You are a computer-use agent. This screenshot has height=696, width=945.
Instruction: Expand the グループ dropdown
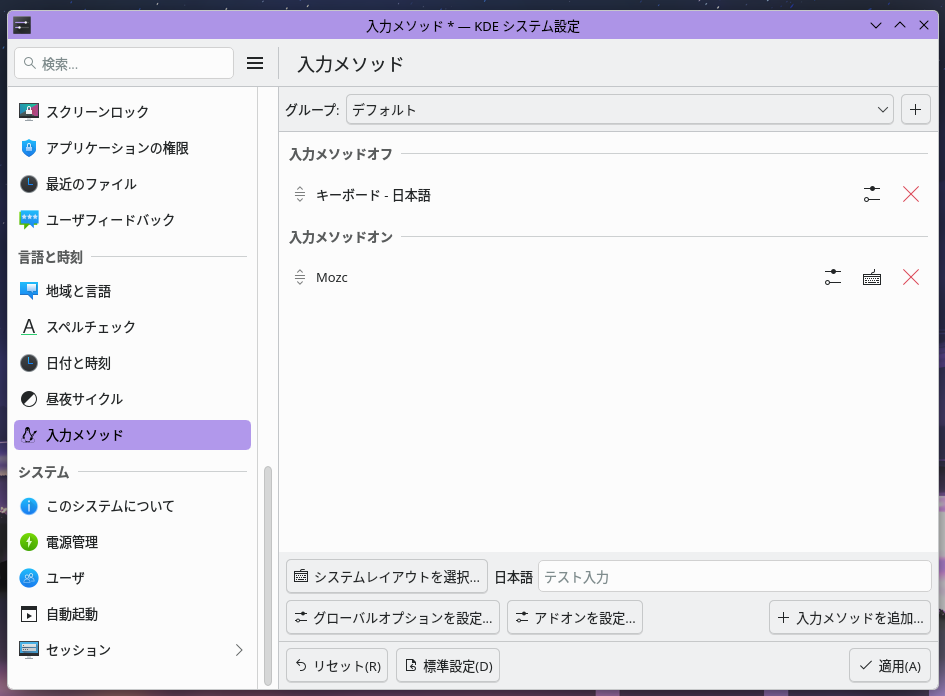pos(619,109)
